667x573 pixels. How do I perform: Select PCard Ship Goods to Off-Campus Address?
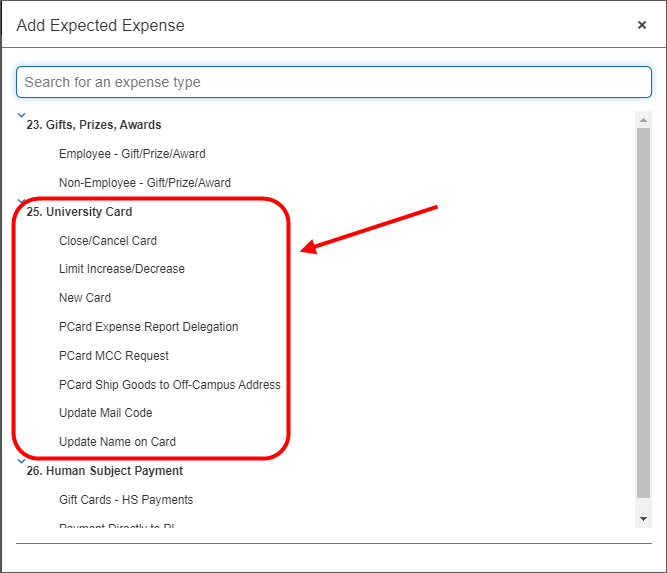[x=169, y=385]
